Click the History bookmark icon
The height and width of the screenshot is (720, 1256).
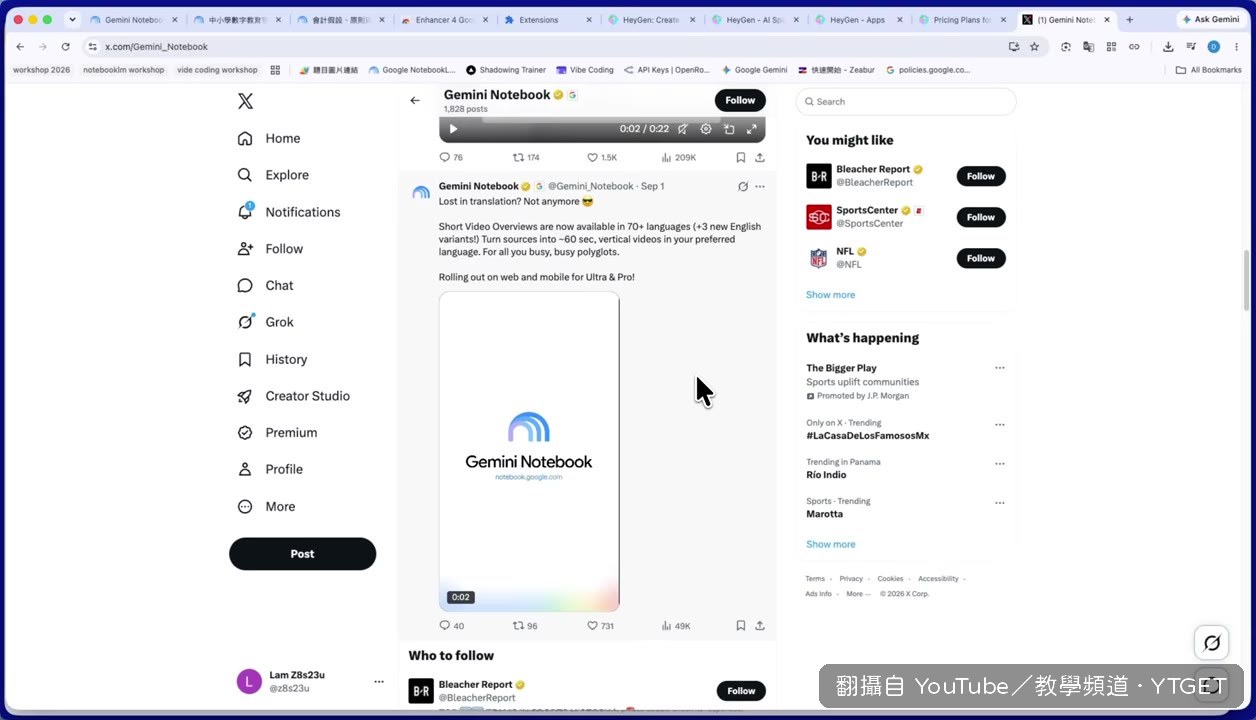tap(245, 359)
